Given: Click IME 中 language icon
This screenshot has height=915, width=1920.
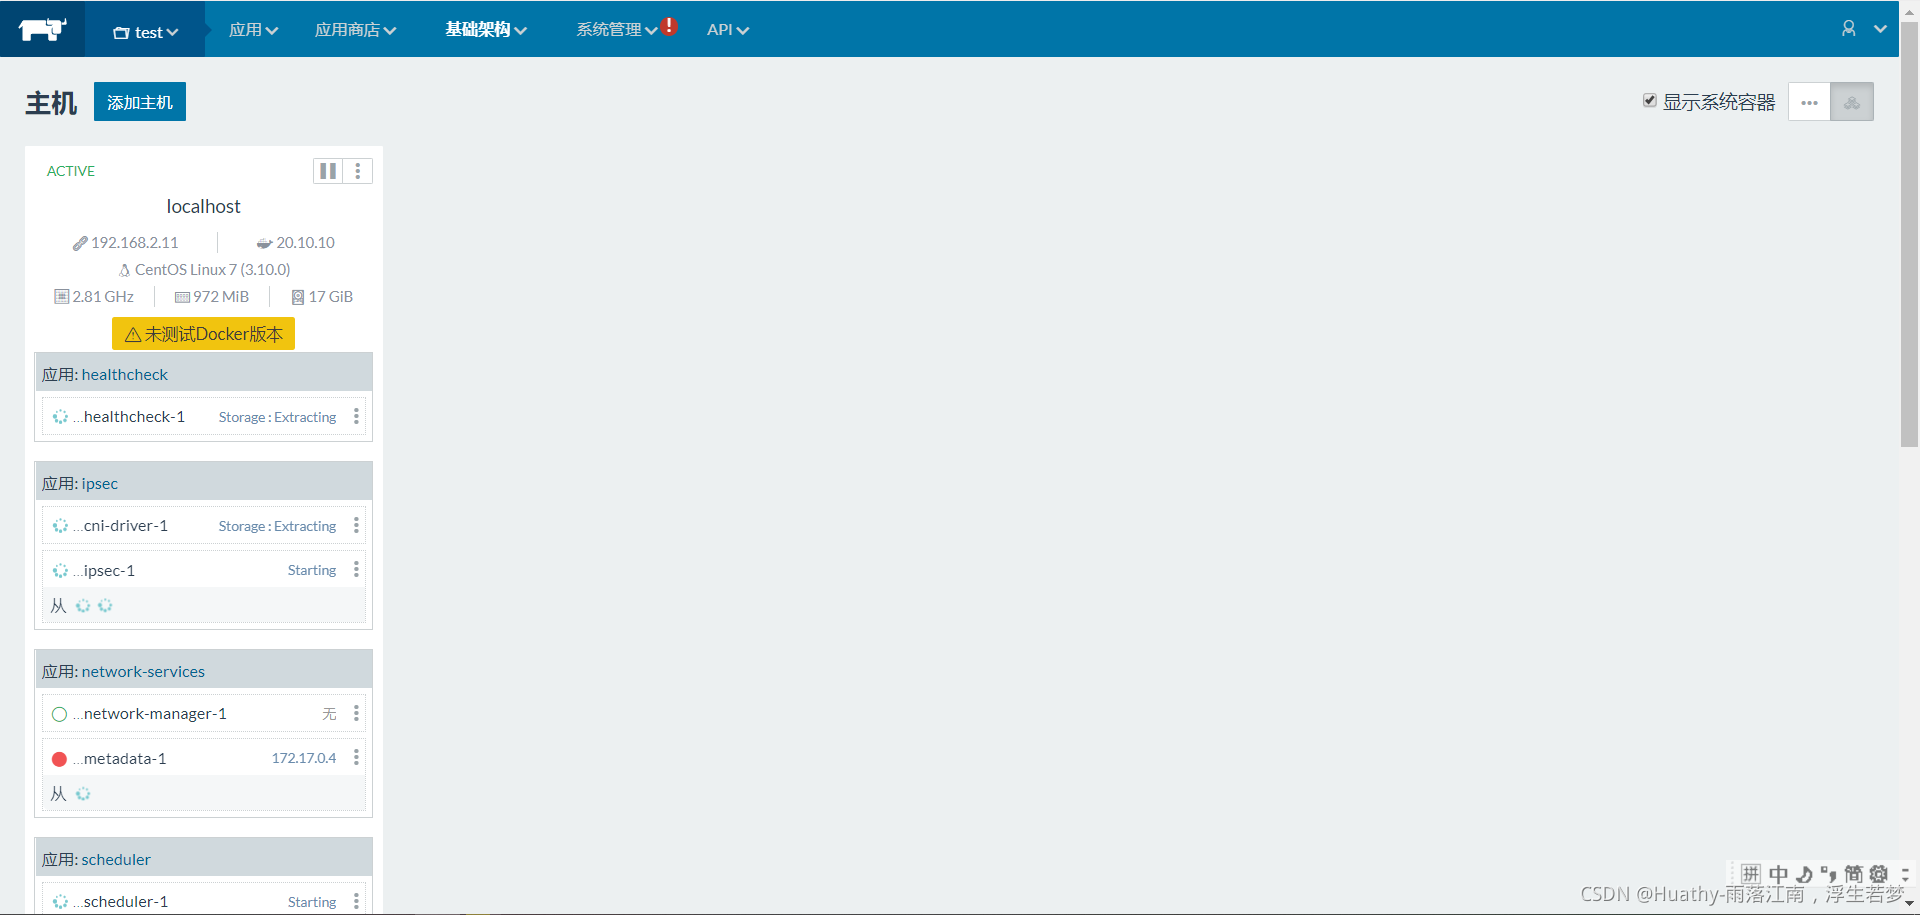Looking at the screenshot, I should 1779,874.
